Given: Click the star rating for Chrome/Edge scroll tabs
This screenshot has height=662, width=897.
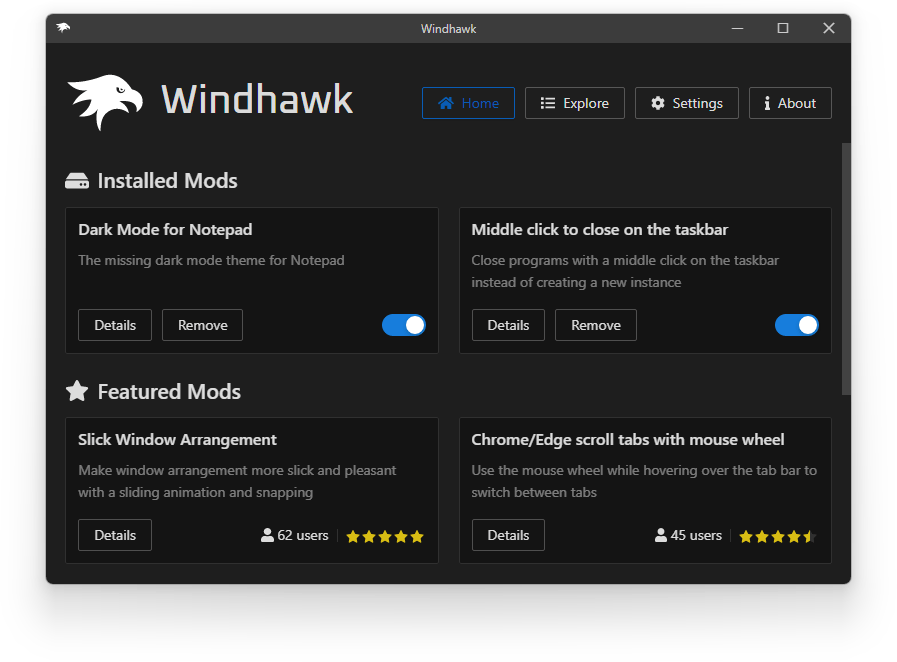Looking at the screenshot, I should click(777, 536).
